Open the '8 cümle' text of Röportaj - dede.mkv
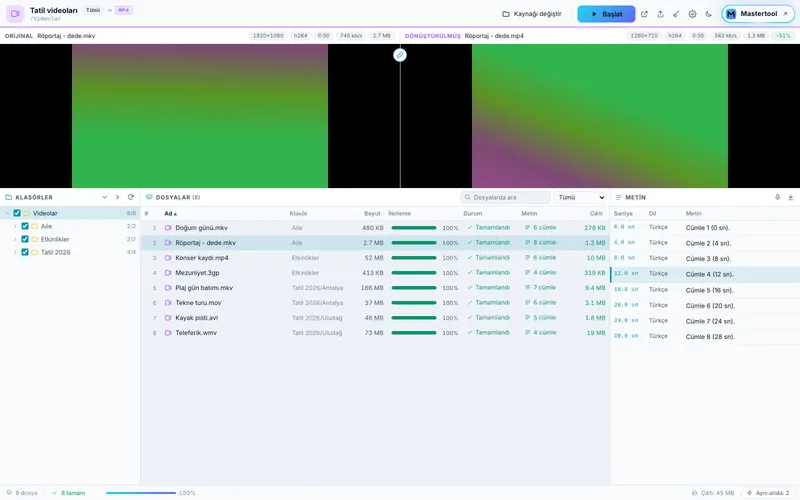This screenshot has height=500, width=800. 541,242
